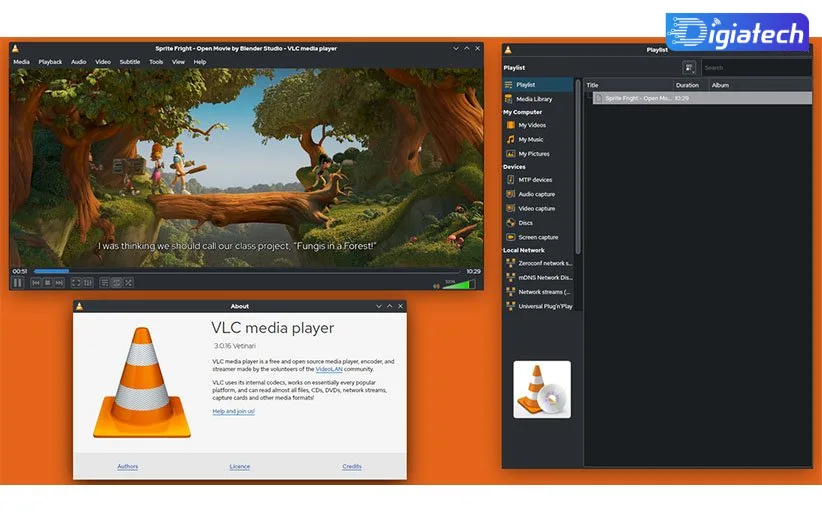The height and width of the screenshot is (522, 822).
Task: Select Network streams item
Action: [538, 292]
